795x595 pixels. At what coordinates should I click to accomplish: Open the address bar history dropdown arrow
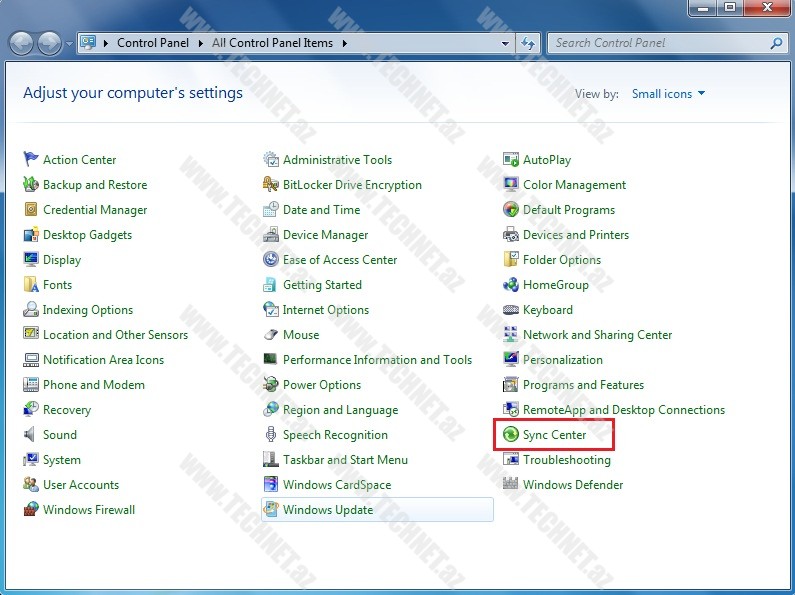(x=505, y=44)
